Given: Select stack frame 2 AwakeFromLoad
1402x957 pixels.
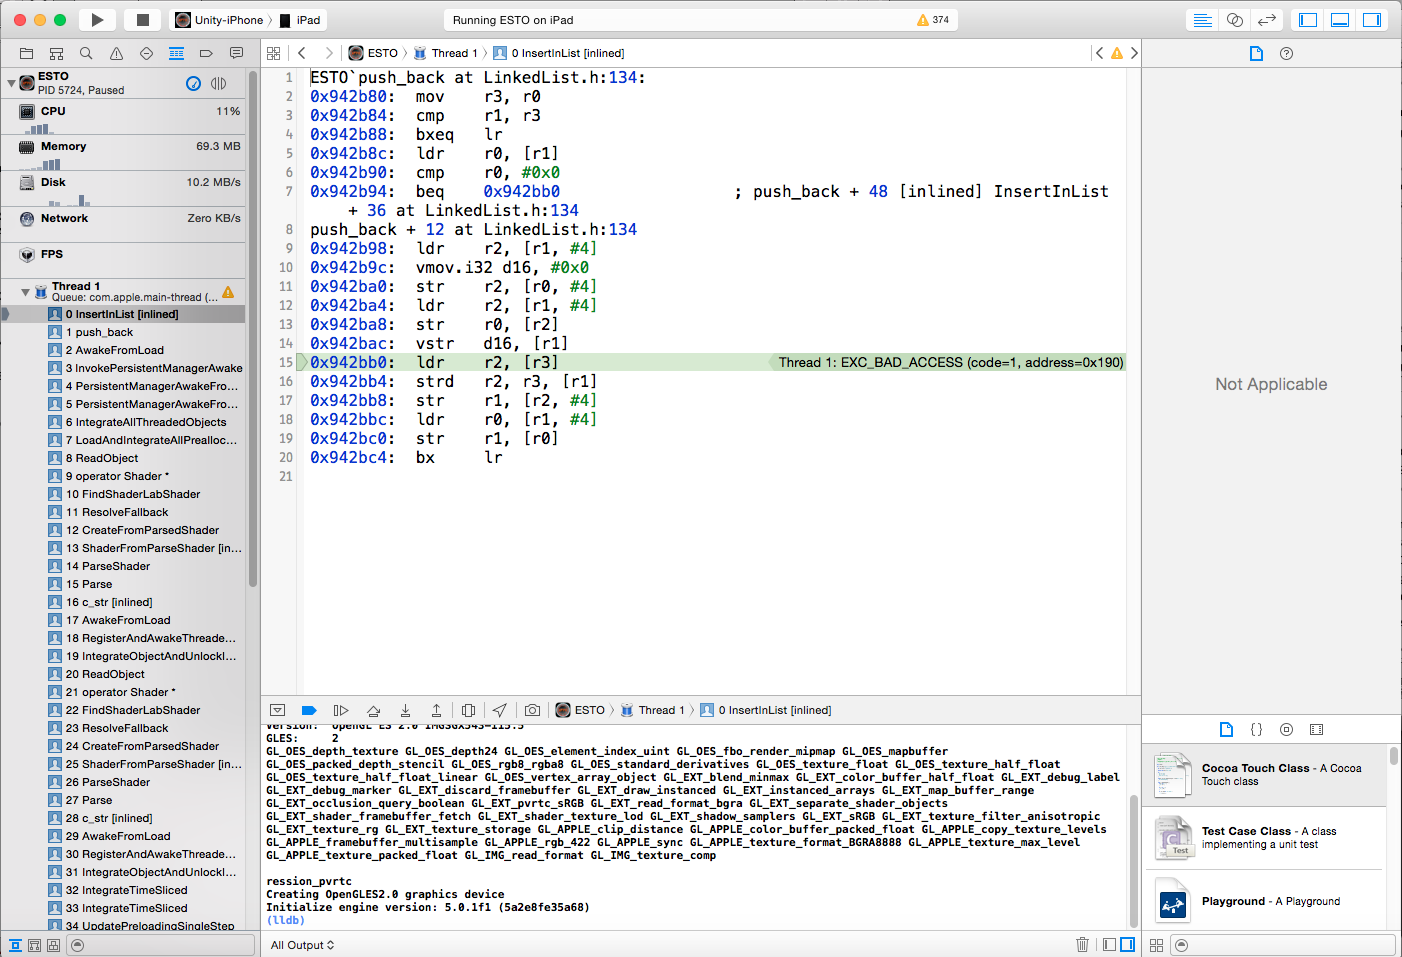Looking at the screenshot, I should (x=123, y=350).
